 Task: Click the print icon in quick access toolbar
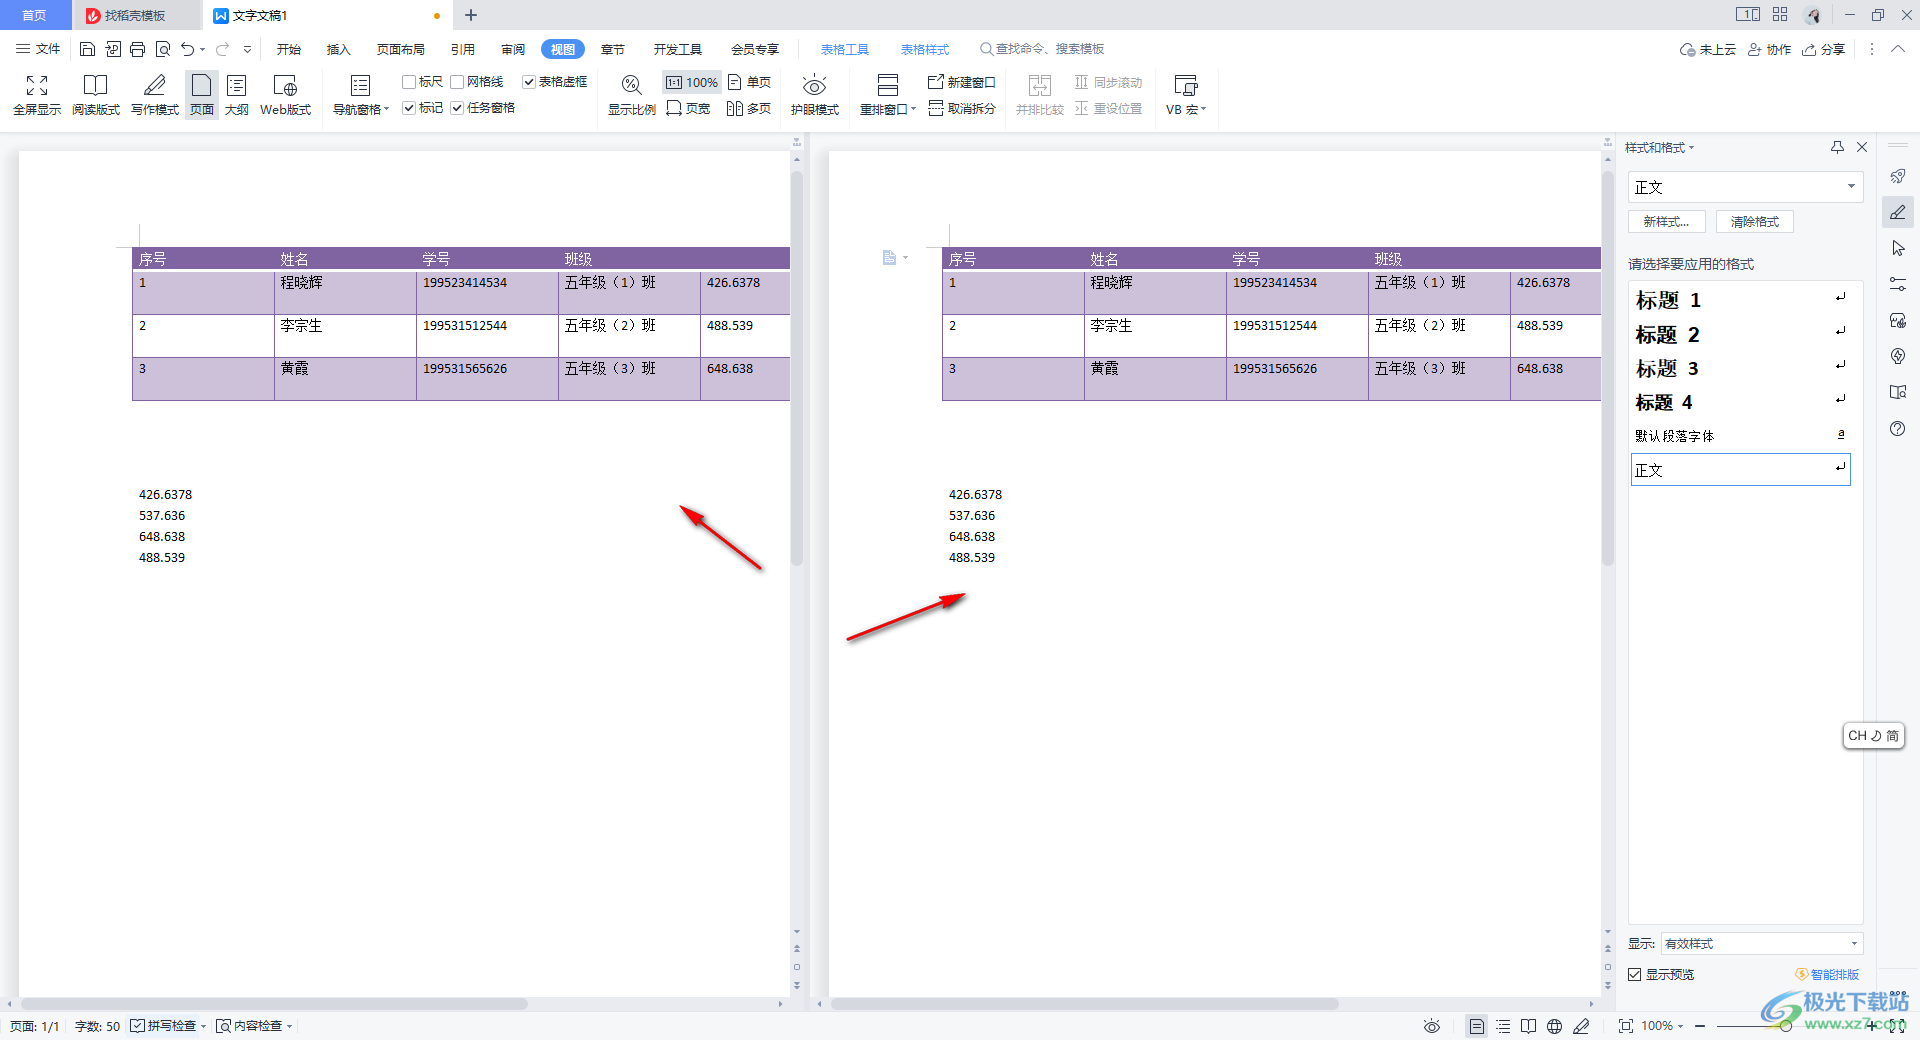tap(138, 49)
